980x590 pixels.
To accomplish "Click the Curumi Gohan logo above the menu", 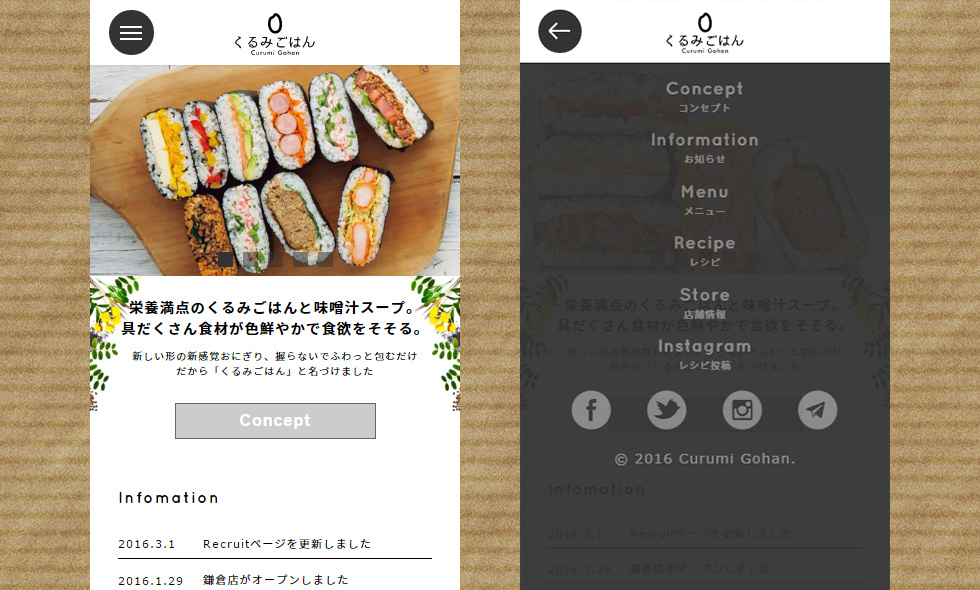I will (x=704, y=33).
